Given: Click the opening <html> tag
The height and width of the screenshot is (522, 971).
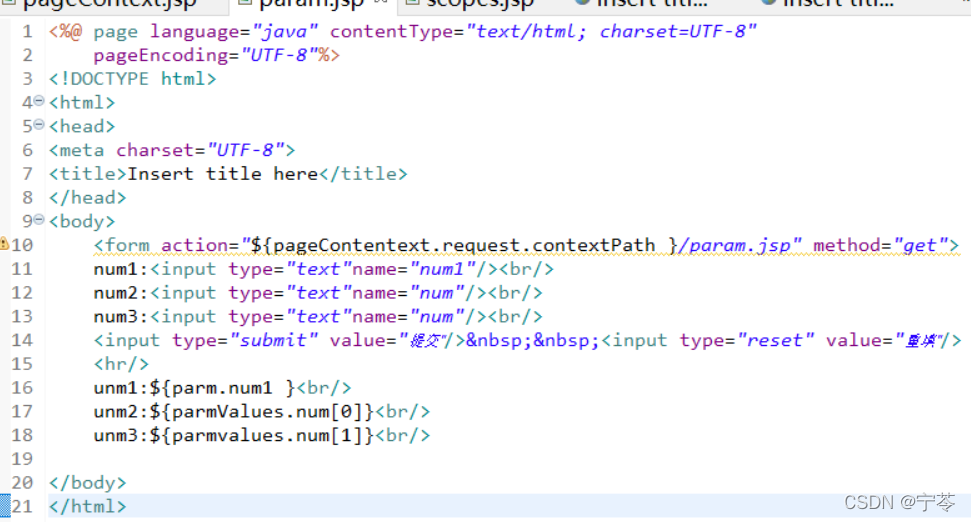Looking at the screenshot, I should [x=82, y=103].
